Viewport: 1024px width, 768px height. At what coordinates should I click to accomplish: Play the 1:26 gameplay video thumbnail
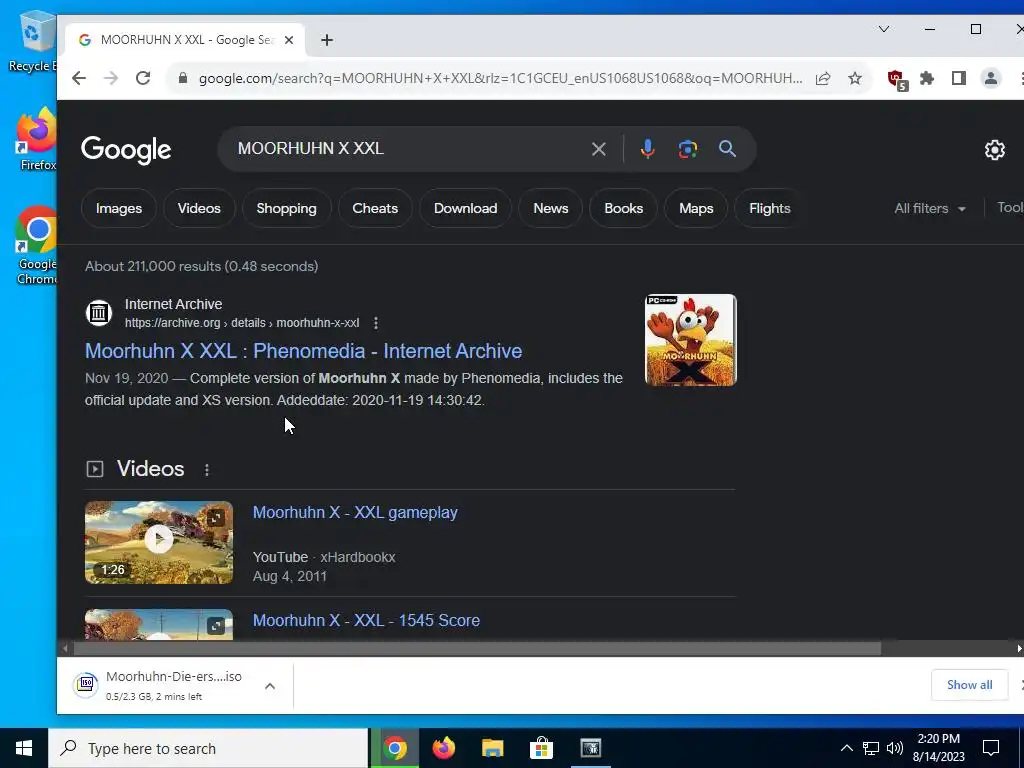(159, 542)
